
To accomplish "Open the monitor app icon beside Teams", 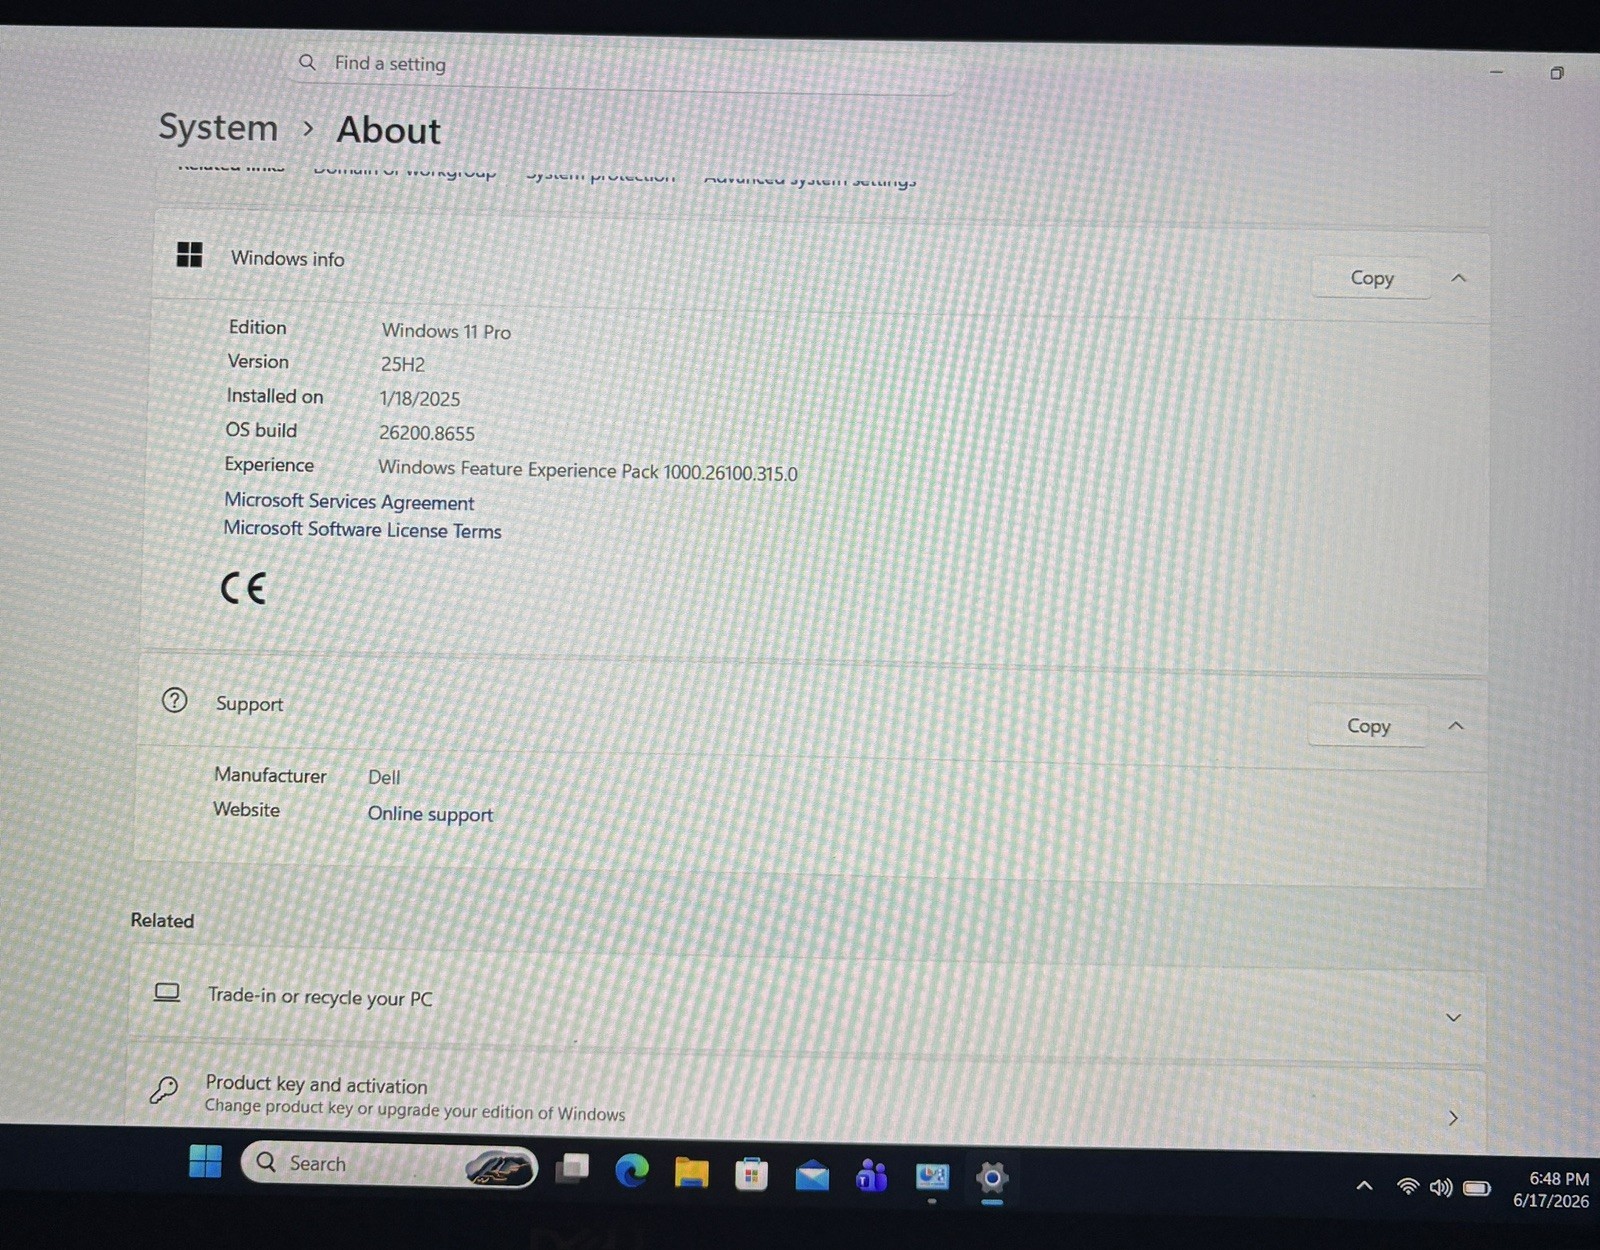I will pos(932,1178).
